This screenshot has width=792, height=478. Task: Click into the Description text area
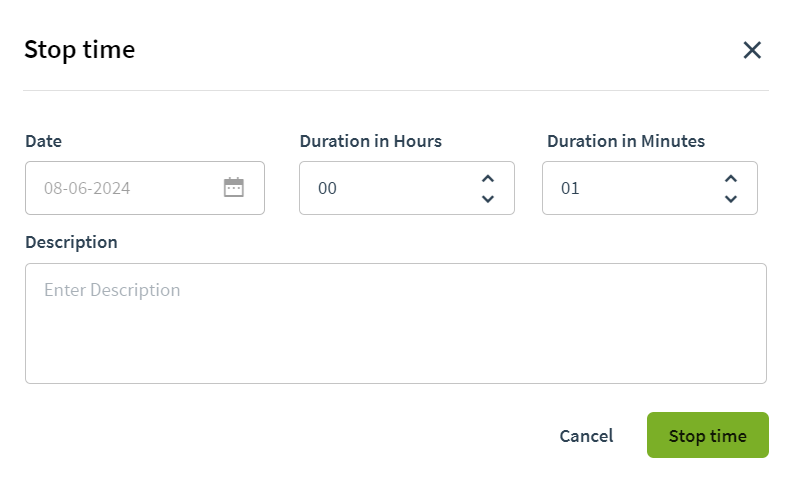click(396, 323)
